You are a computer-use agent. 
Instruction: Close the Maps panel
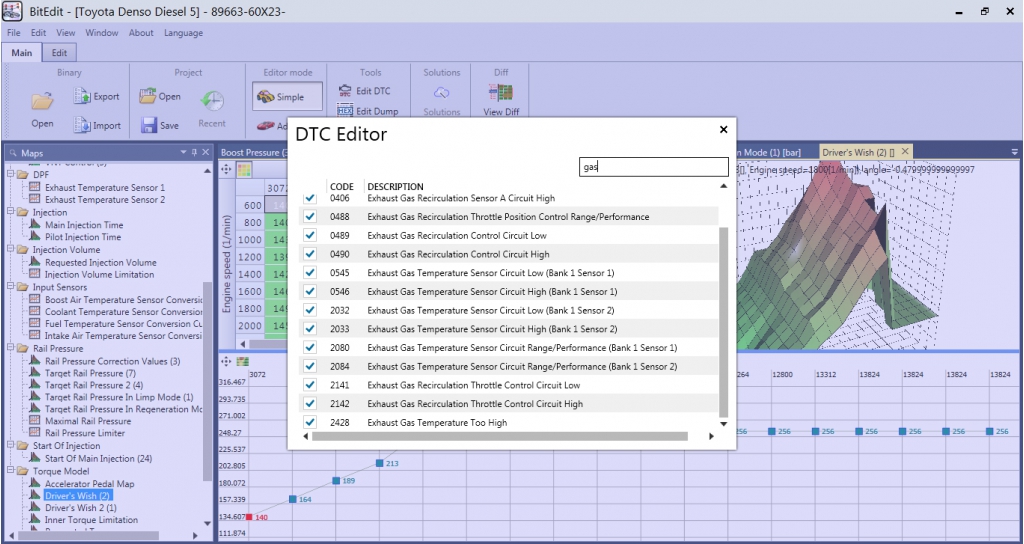point(205,153)
